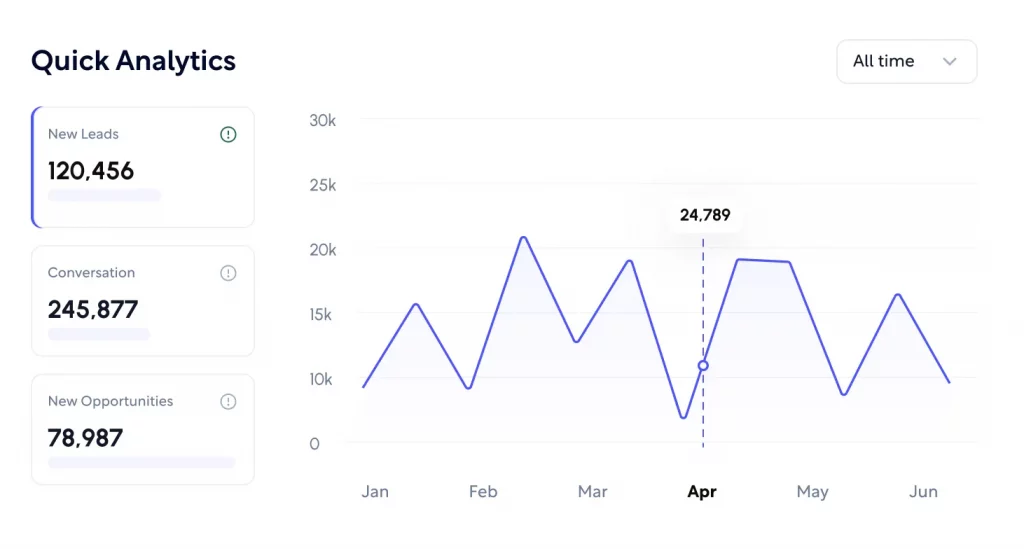This screenshot has height=549, width=1024.
Task: Click the Conversation info icon
Action: 228,273
